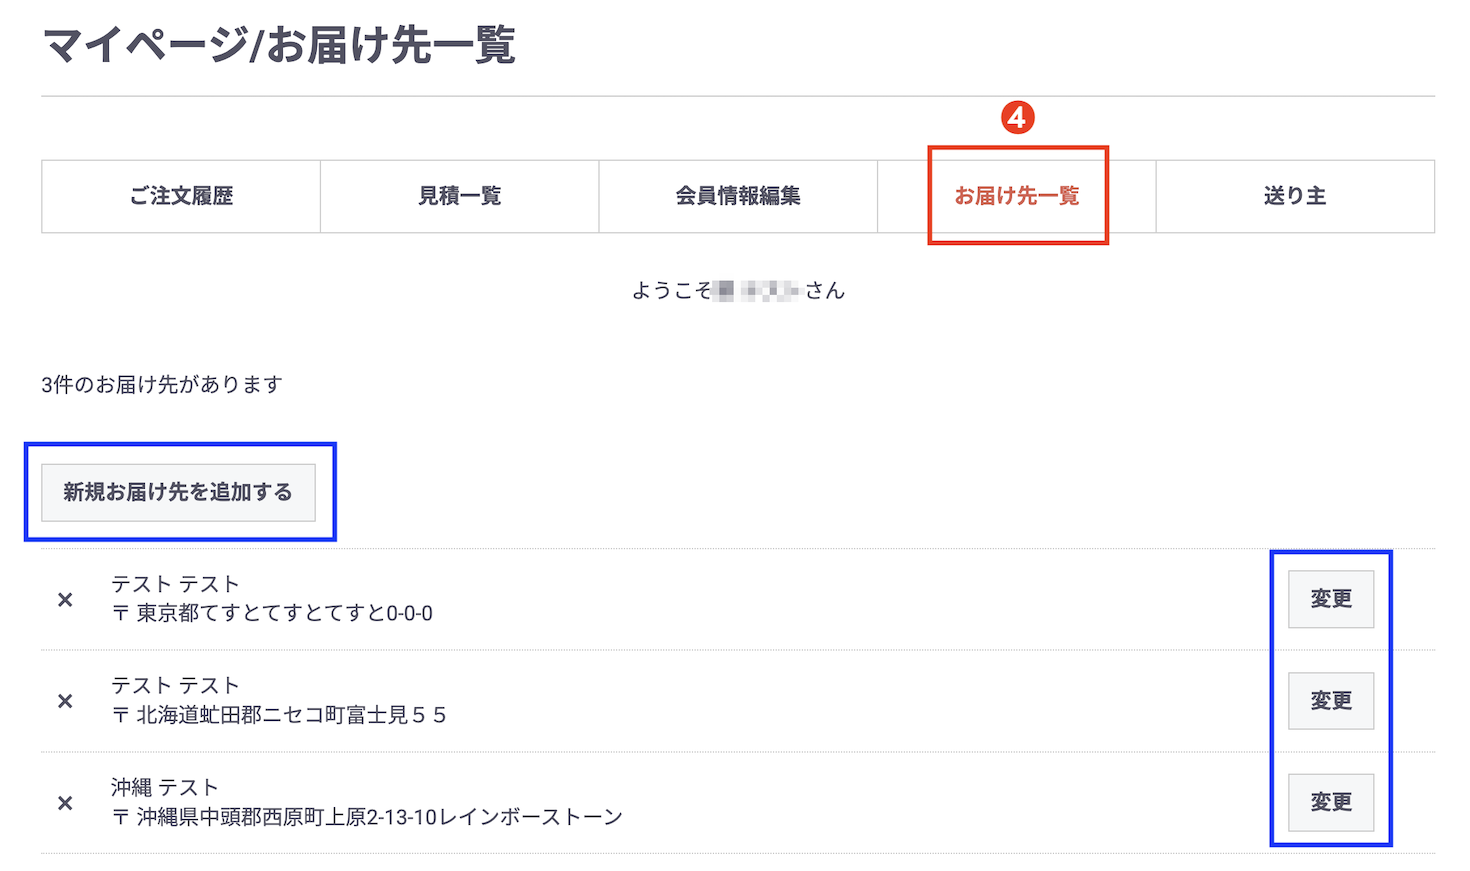
Task: Click the red number 4 step badge
Action: click(x=1017, y=117)
